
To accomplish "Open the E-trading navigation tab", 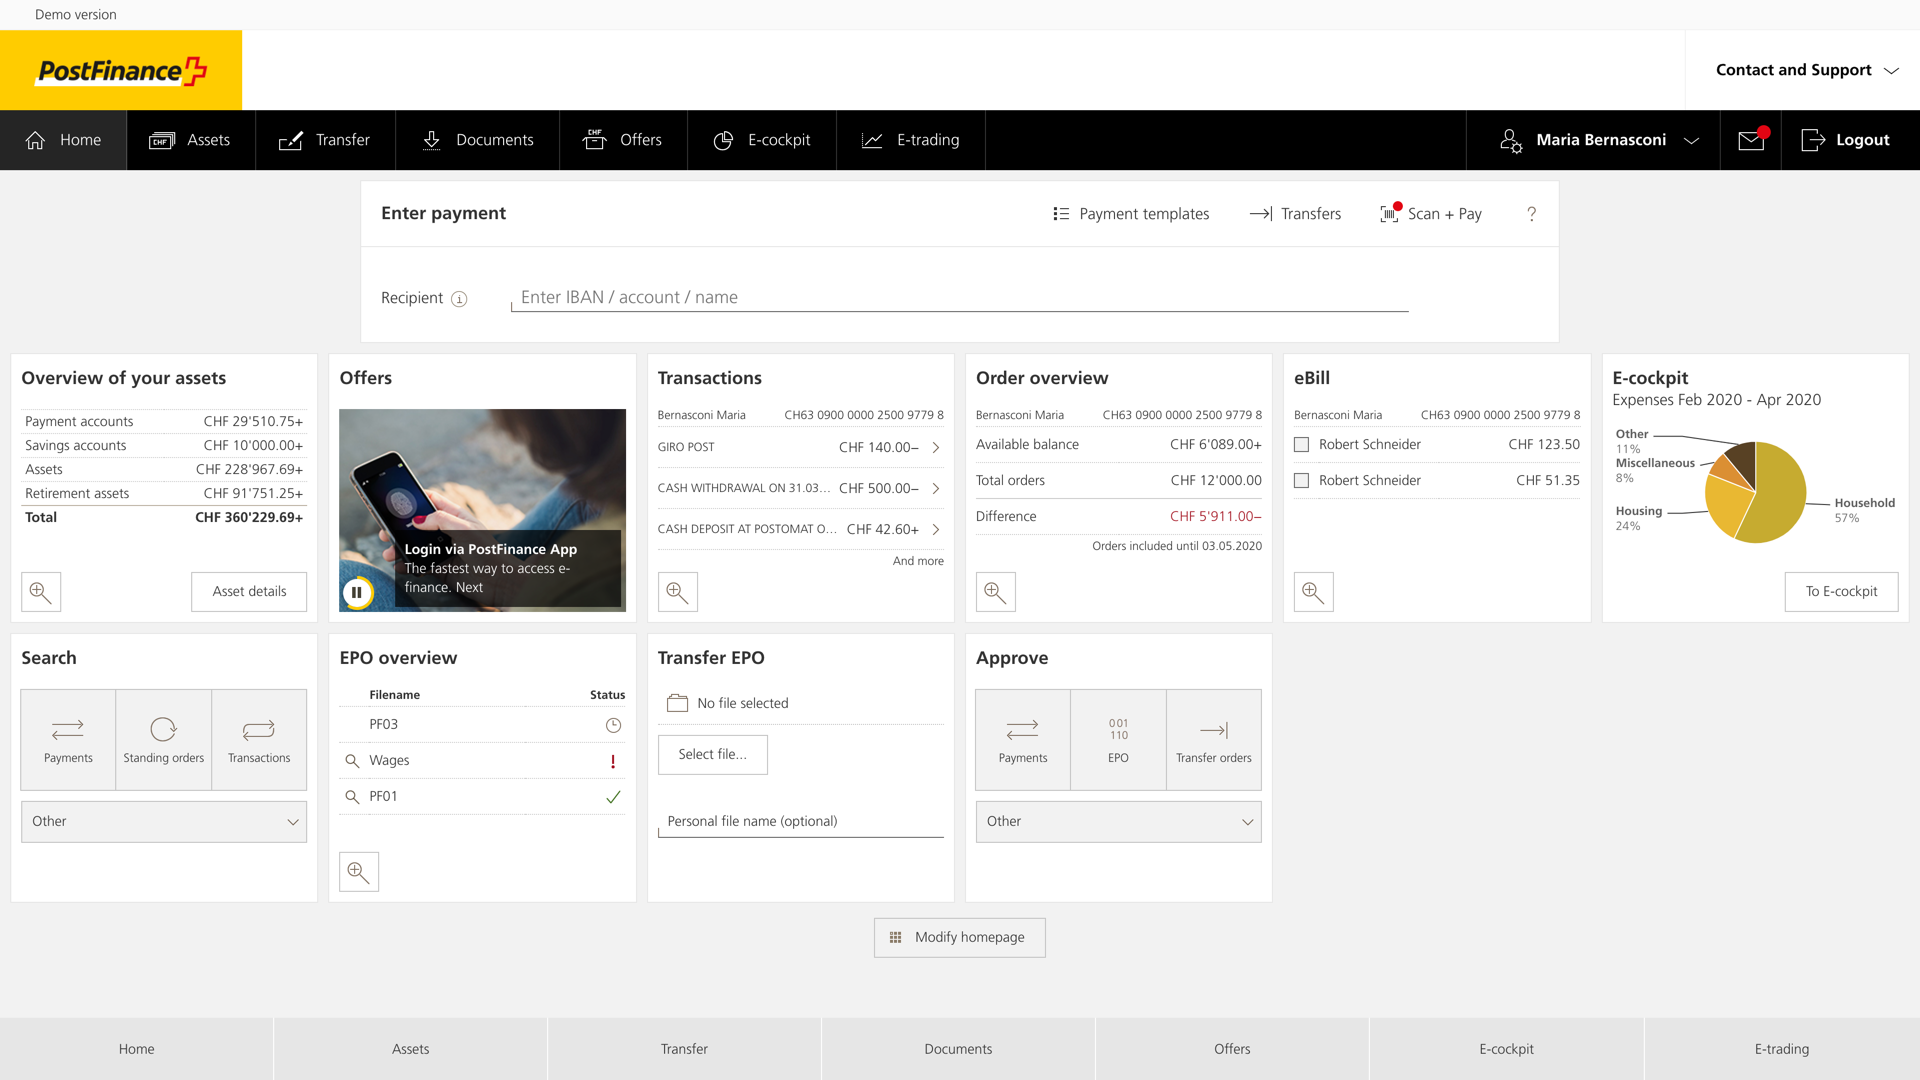I will pyautogui.click(x=911, y=140).
